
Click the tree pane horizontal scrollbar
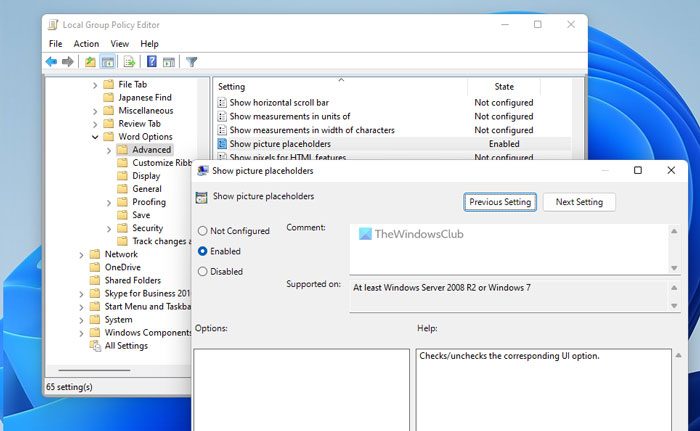click(94, 370)
